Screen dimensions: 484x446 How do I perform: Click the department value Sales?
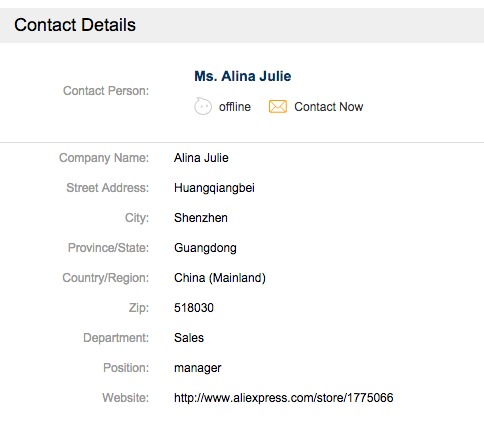pyautogui.click(x=189, y=338)
